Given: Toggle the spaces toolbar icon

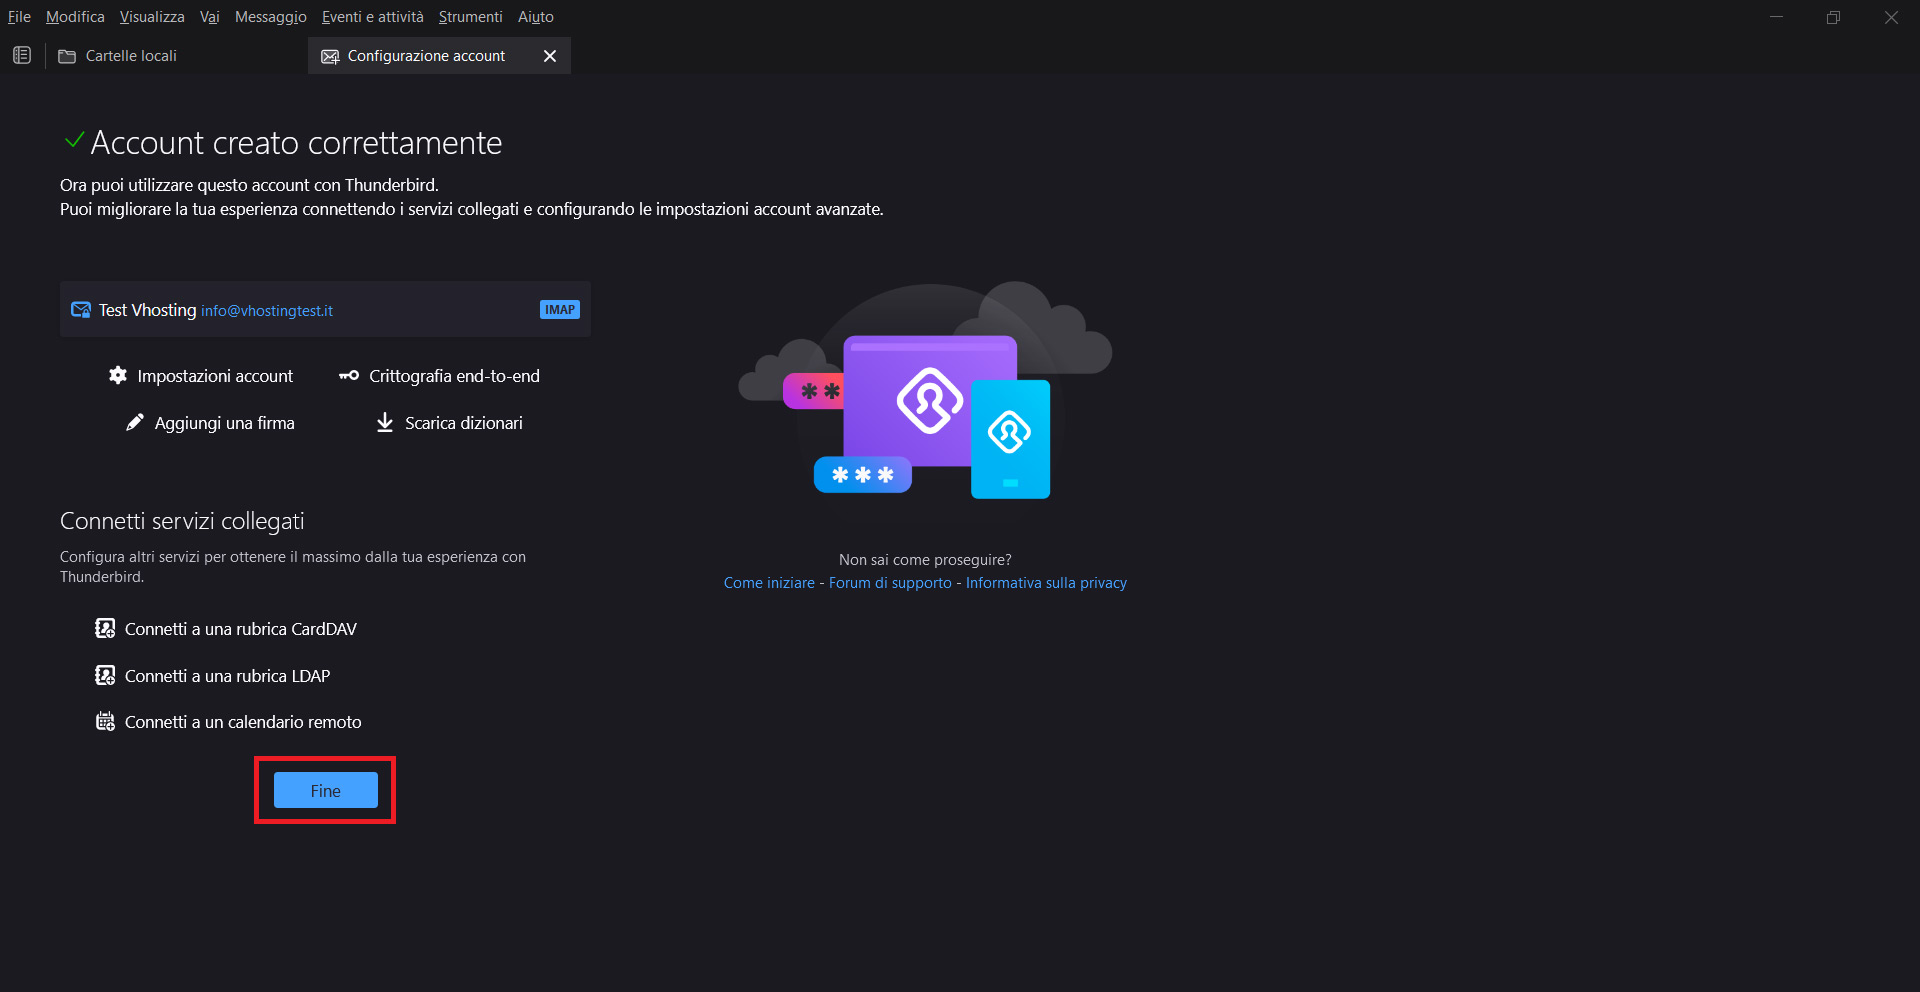Looking at the screenshot, I should click(22, 56).
